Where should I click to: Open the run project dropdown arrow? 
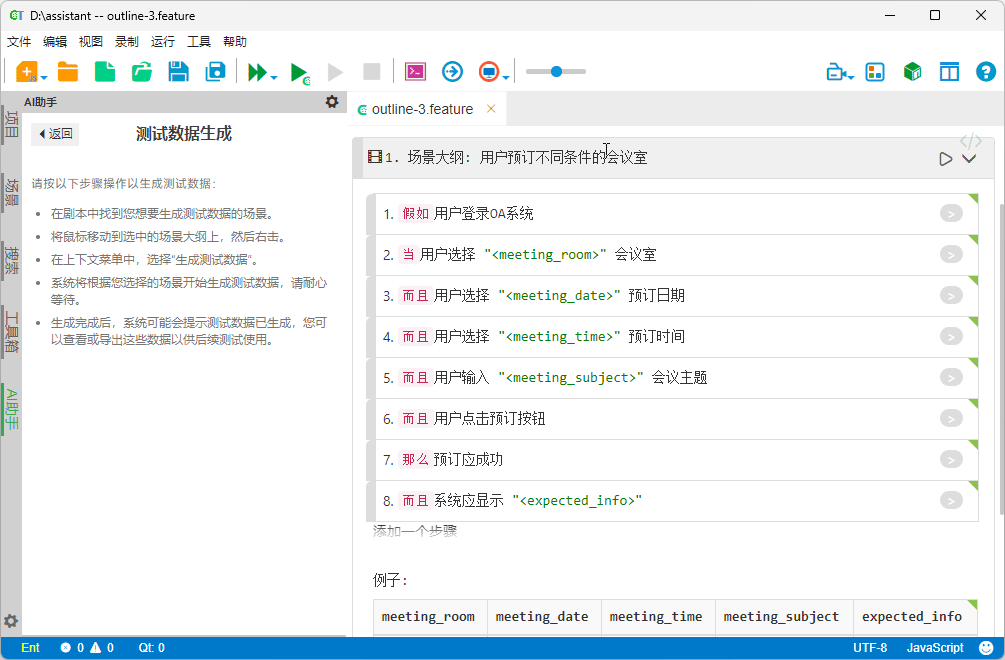(274, 78)
